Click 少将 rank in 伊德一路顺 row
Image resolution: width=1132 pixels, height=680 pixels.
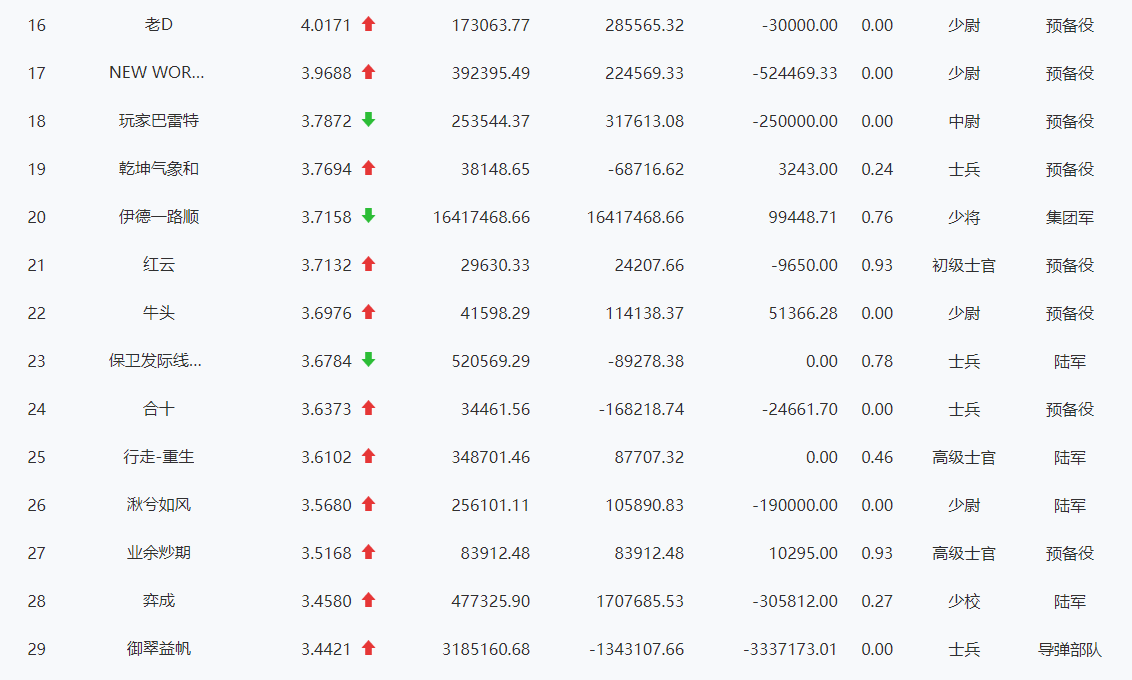pyautogui.click(x=964, y=217)
